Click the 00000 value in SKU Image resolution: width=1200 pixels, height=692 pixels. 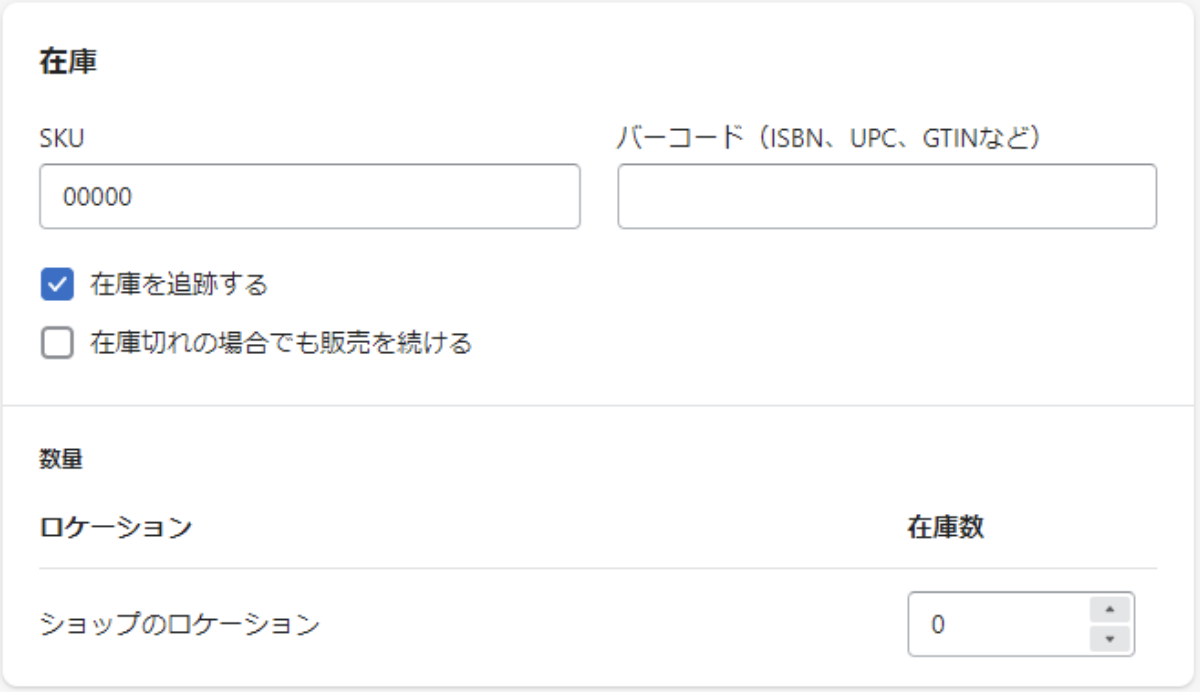97,197
